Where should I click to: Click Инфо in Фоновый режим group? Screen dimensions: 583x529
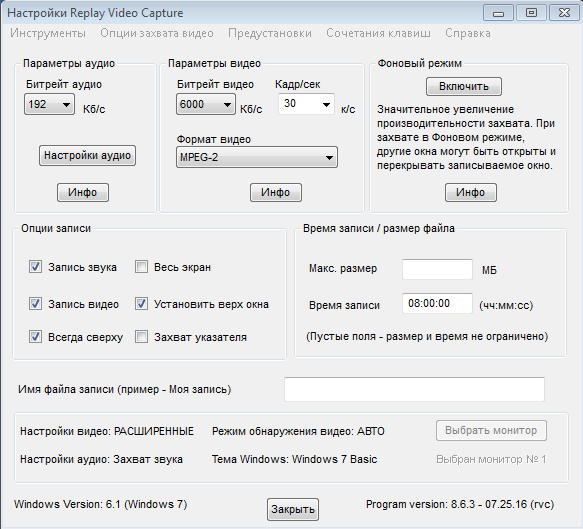(x=471, y=192)
